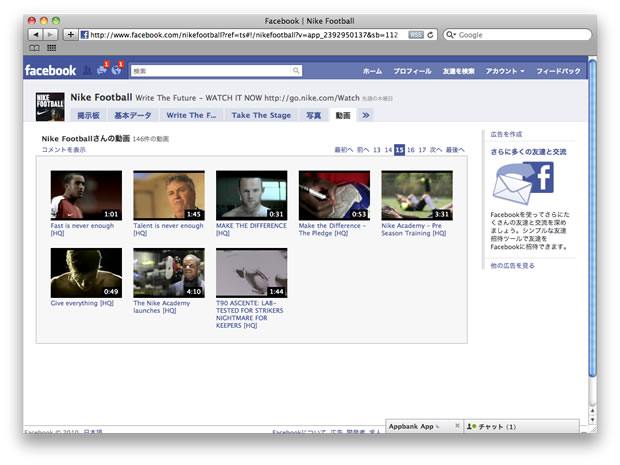The image size is (620, 465).
Task: Open プロフィール in the nav bar
Action: (412, 71)
